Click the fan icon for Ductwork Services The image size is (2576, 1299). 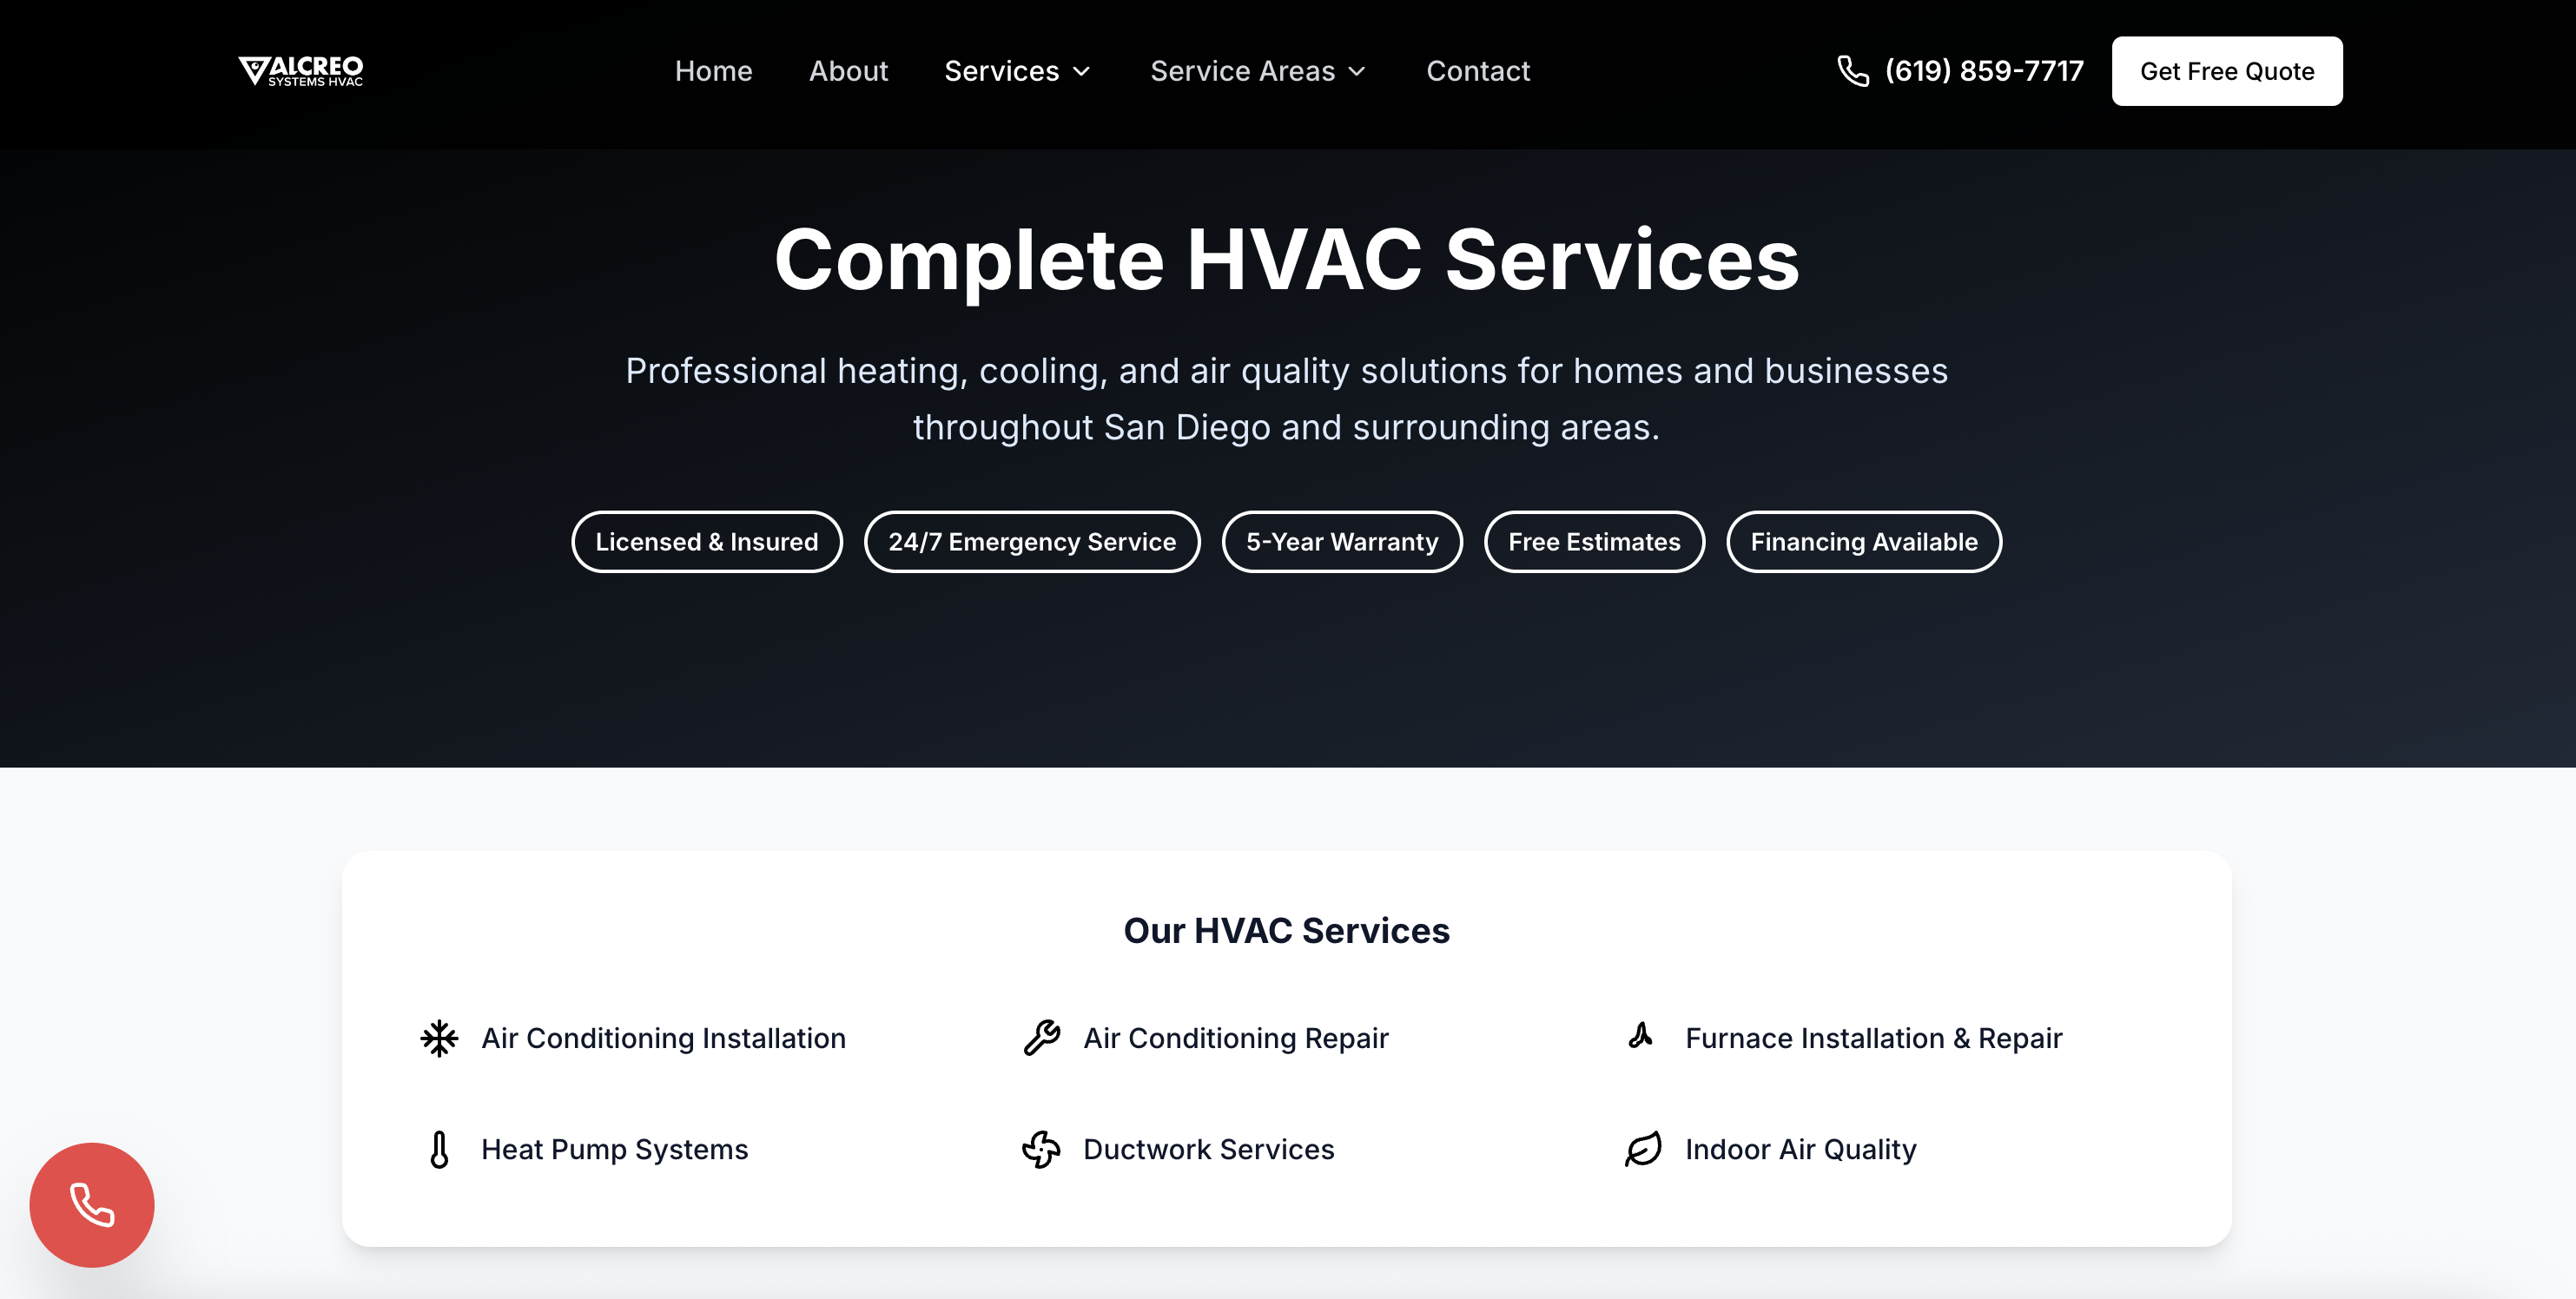[x=1041, y=1149]
